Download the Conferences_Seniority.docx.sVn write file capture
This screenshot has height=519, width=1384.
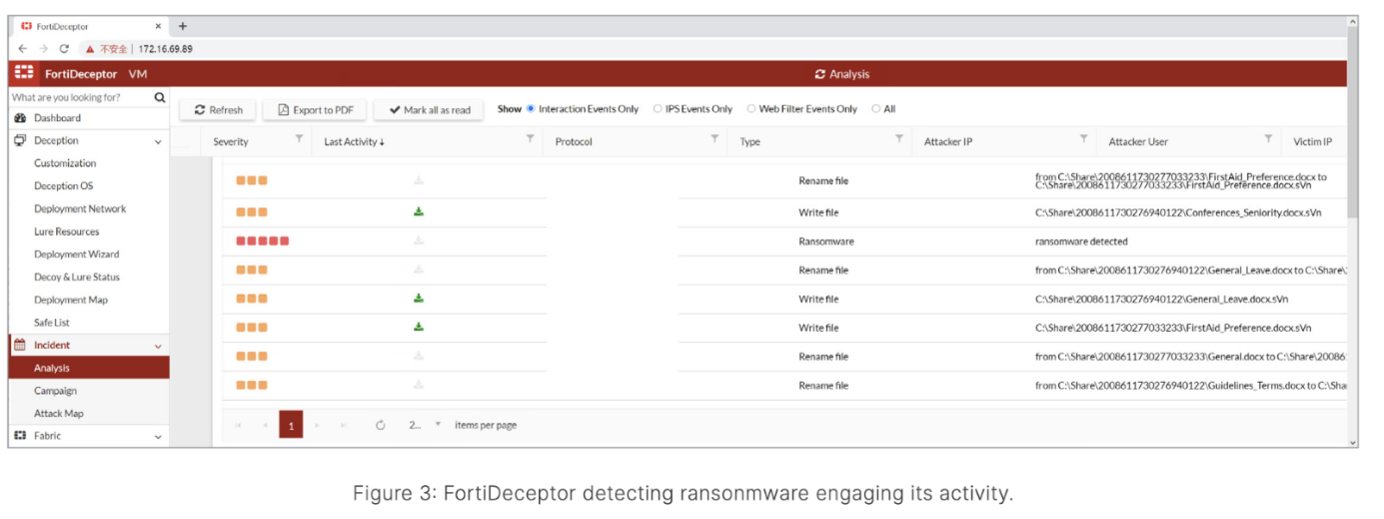tap(419, 212)
